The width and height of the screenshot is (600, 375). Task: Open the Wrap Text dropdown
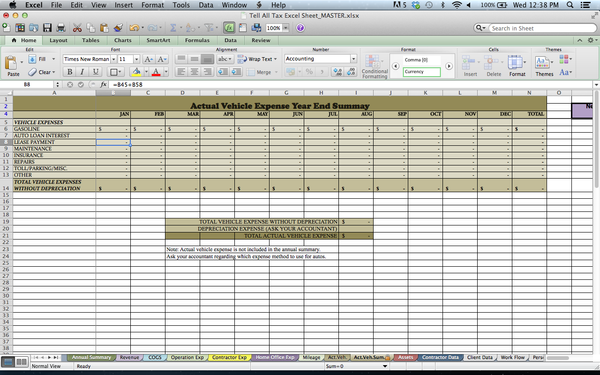pos(275,59)
